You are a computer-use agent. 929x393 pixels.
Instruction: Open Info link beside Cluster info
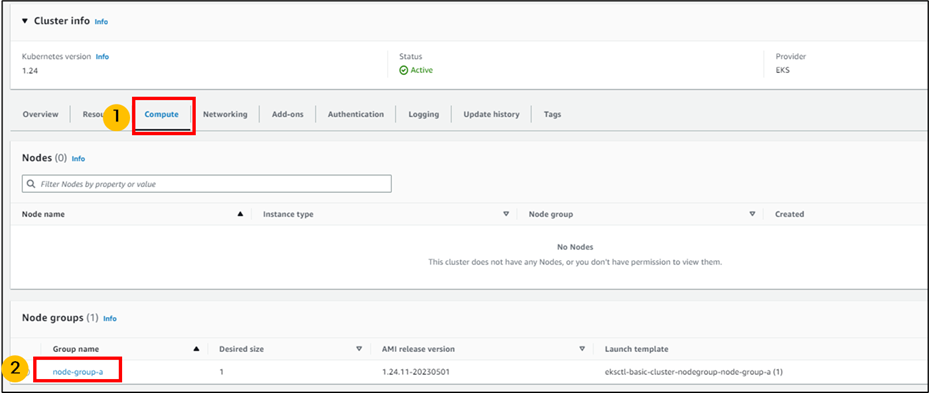[x=101, y=21]
